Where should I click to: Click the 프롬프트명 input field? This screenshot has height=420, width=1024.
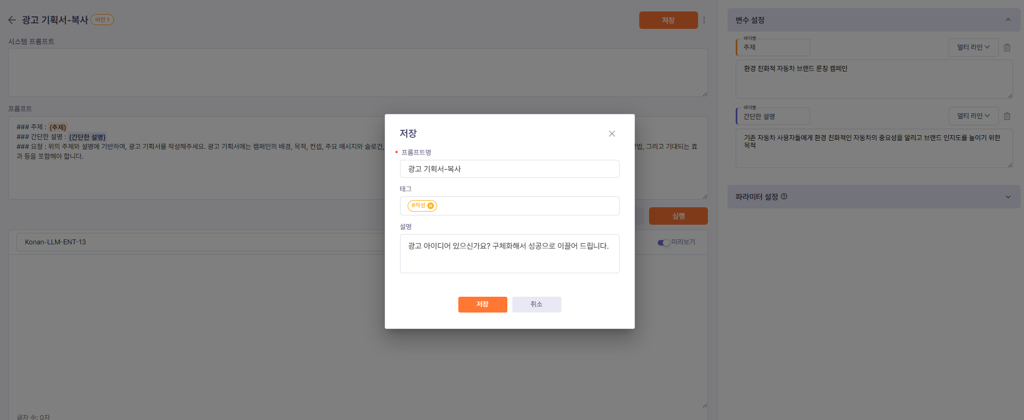(x=509, y=169)
